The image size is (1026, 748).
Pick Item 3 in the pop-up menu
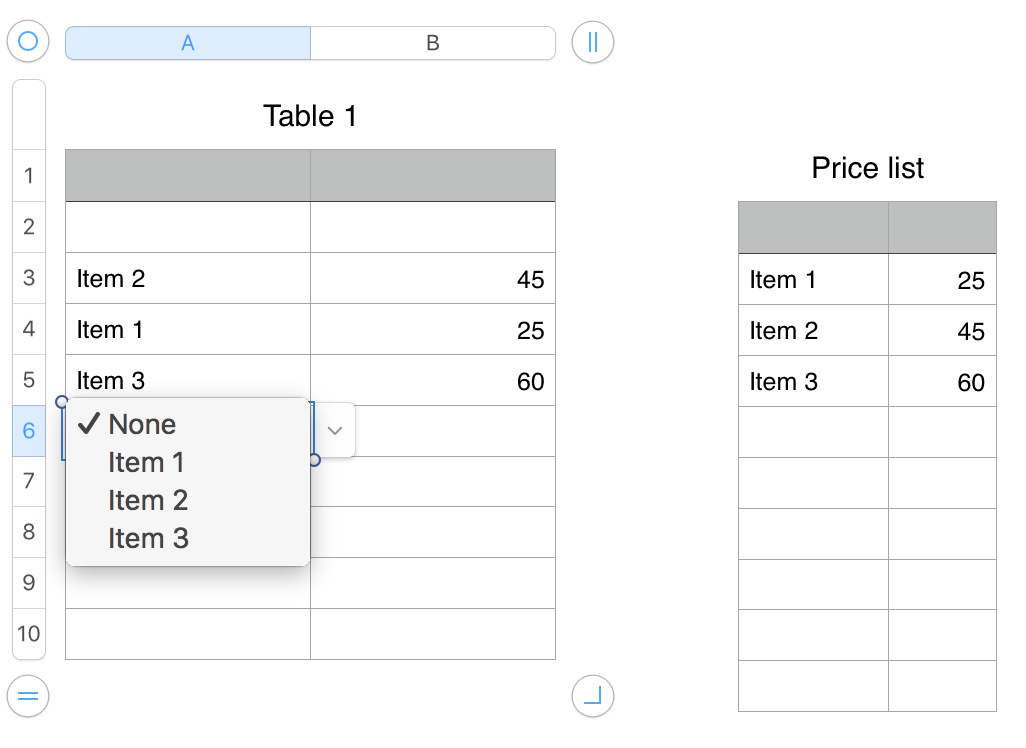click(x=148, y=538)
